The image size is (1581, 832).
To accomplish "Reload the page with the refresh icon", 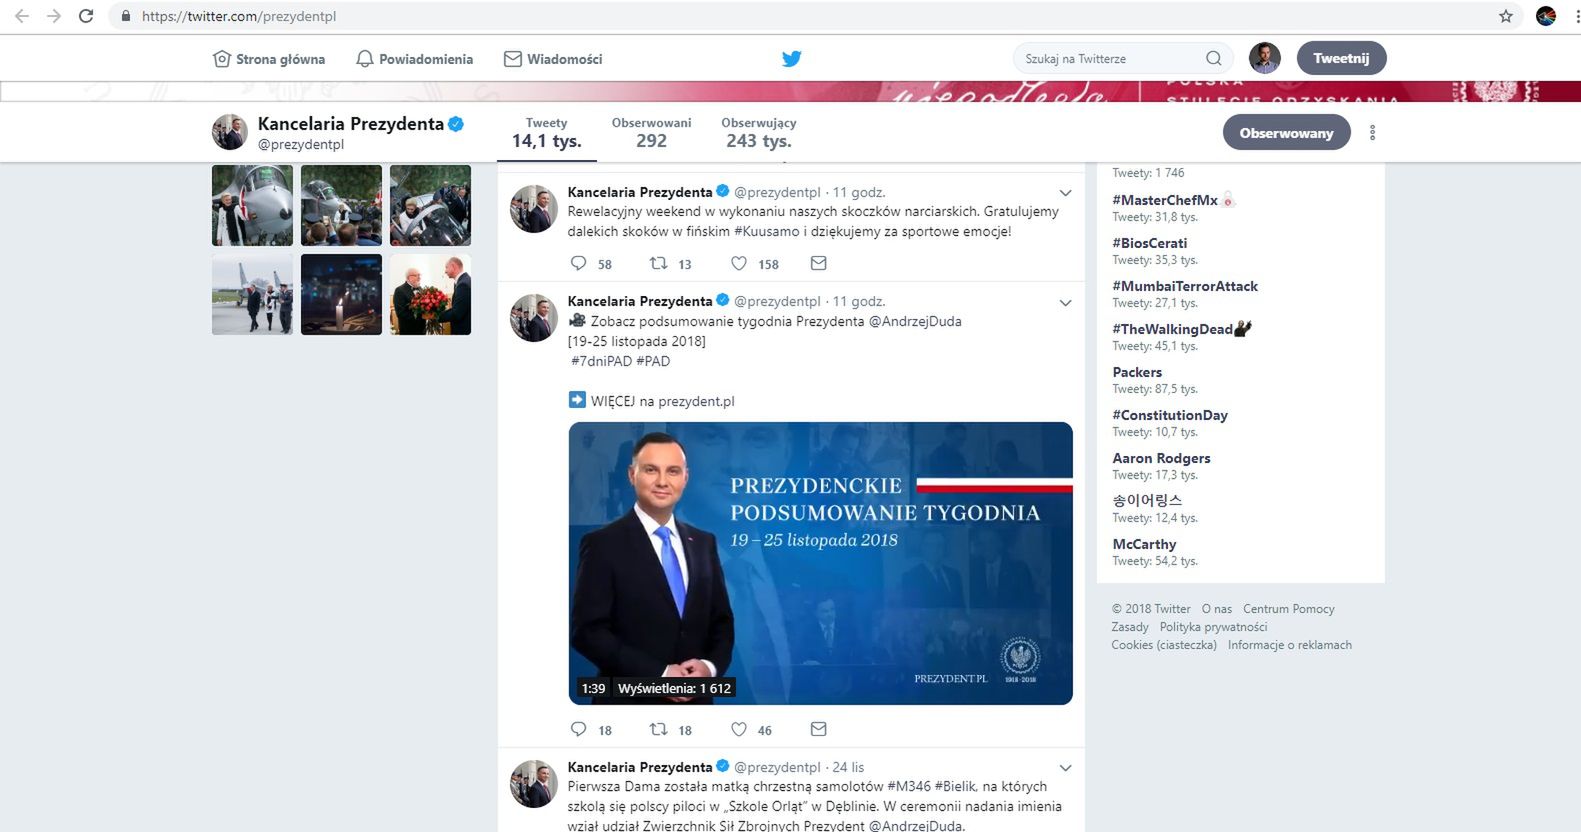I will (x=86, y=16).
